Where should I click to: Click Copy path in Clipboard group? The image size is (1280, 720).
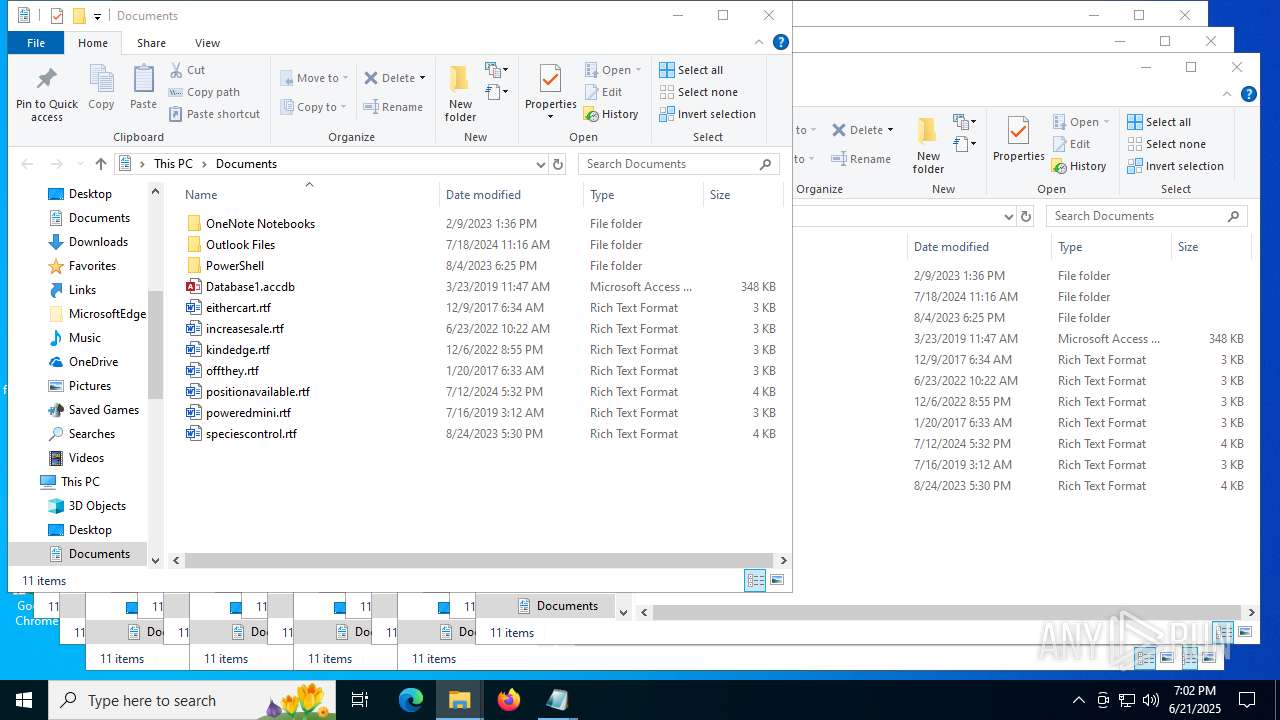point(204,92)
